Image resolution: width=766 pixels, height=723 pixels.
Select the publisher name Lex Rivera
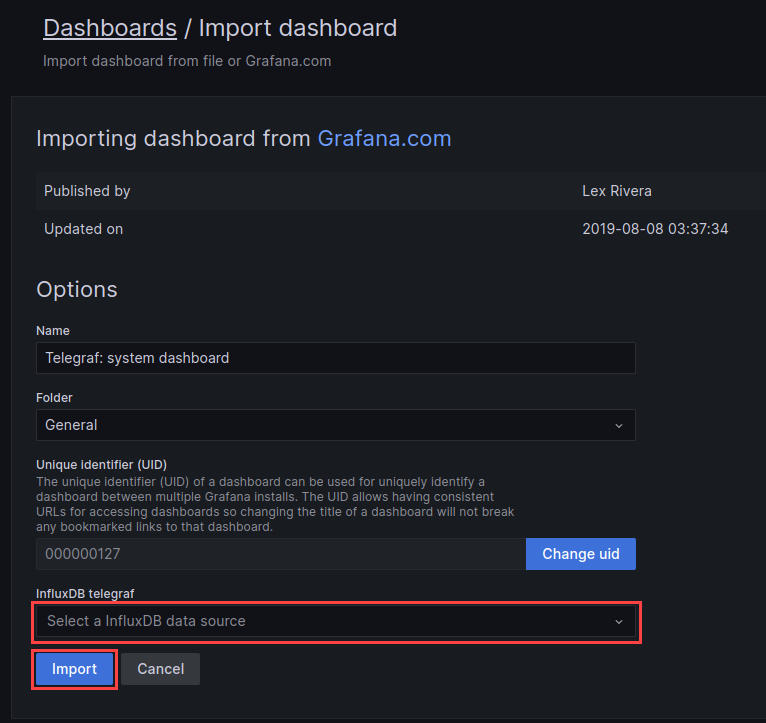(x=617, y=191)
